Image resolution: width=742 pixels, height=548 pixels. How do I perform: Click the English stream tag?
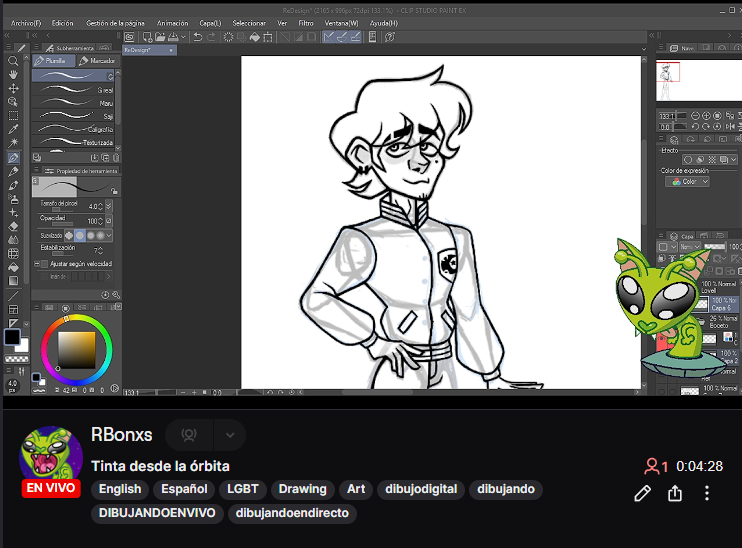(120, 489)
